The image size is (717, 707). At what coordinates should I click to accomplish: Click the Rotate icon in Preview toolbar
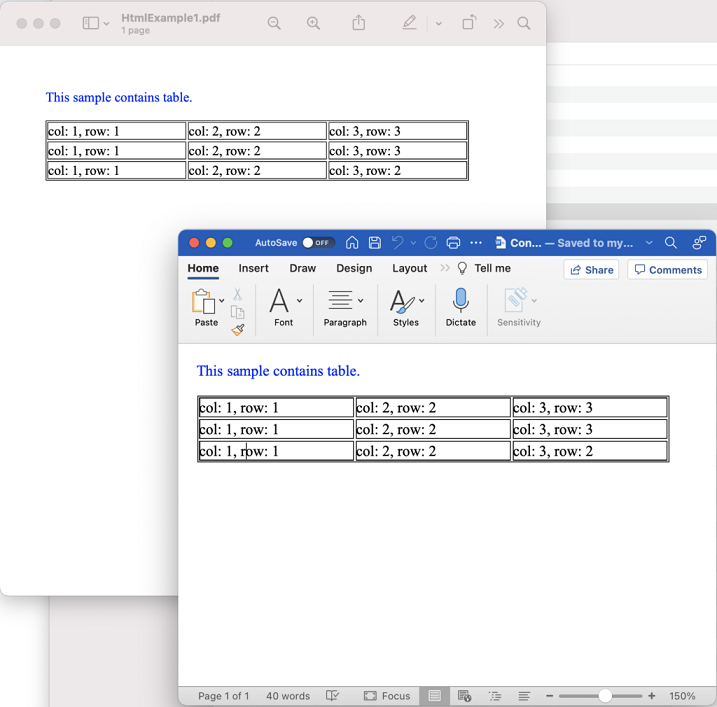[x=468, y=23]
